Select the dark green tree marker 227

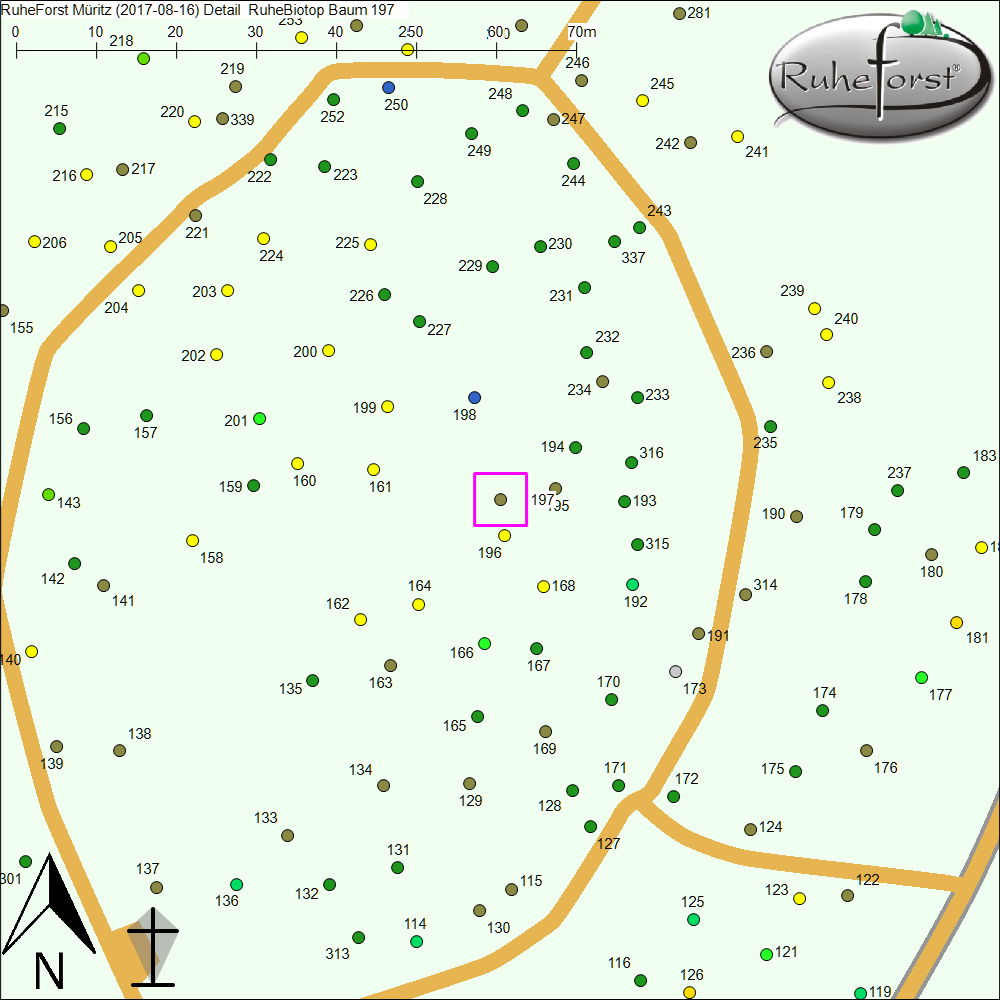(x=420, y=321)
